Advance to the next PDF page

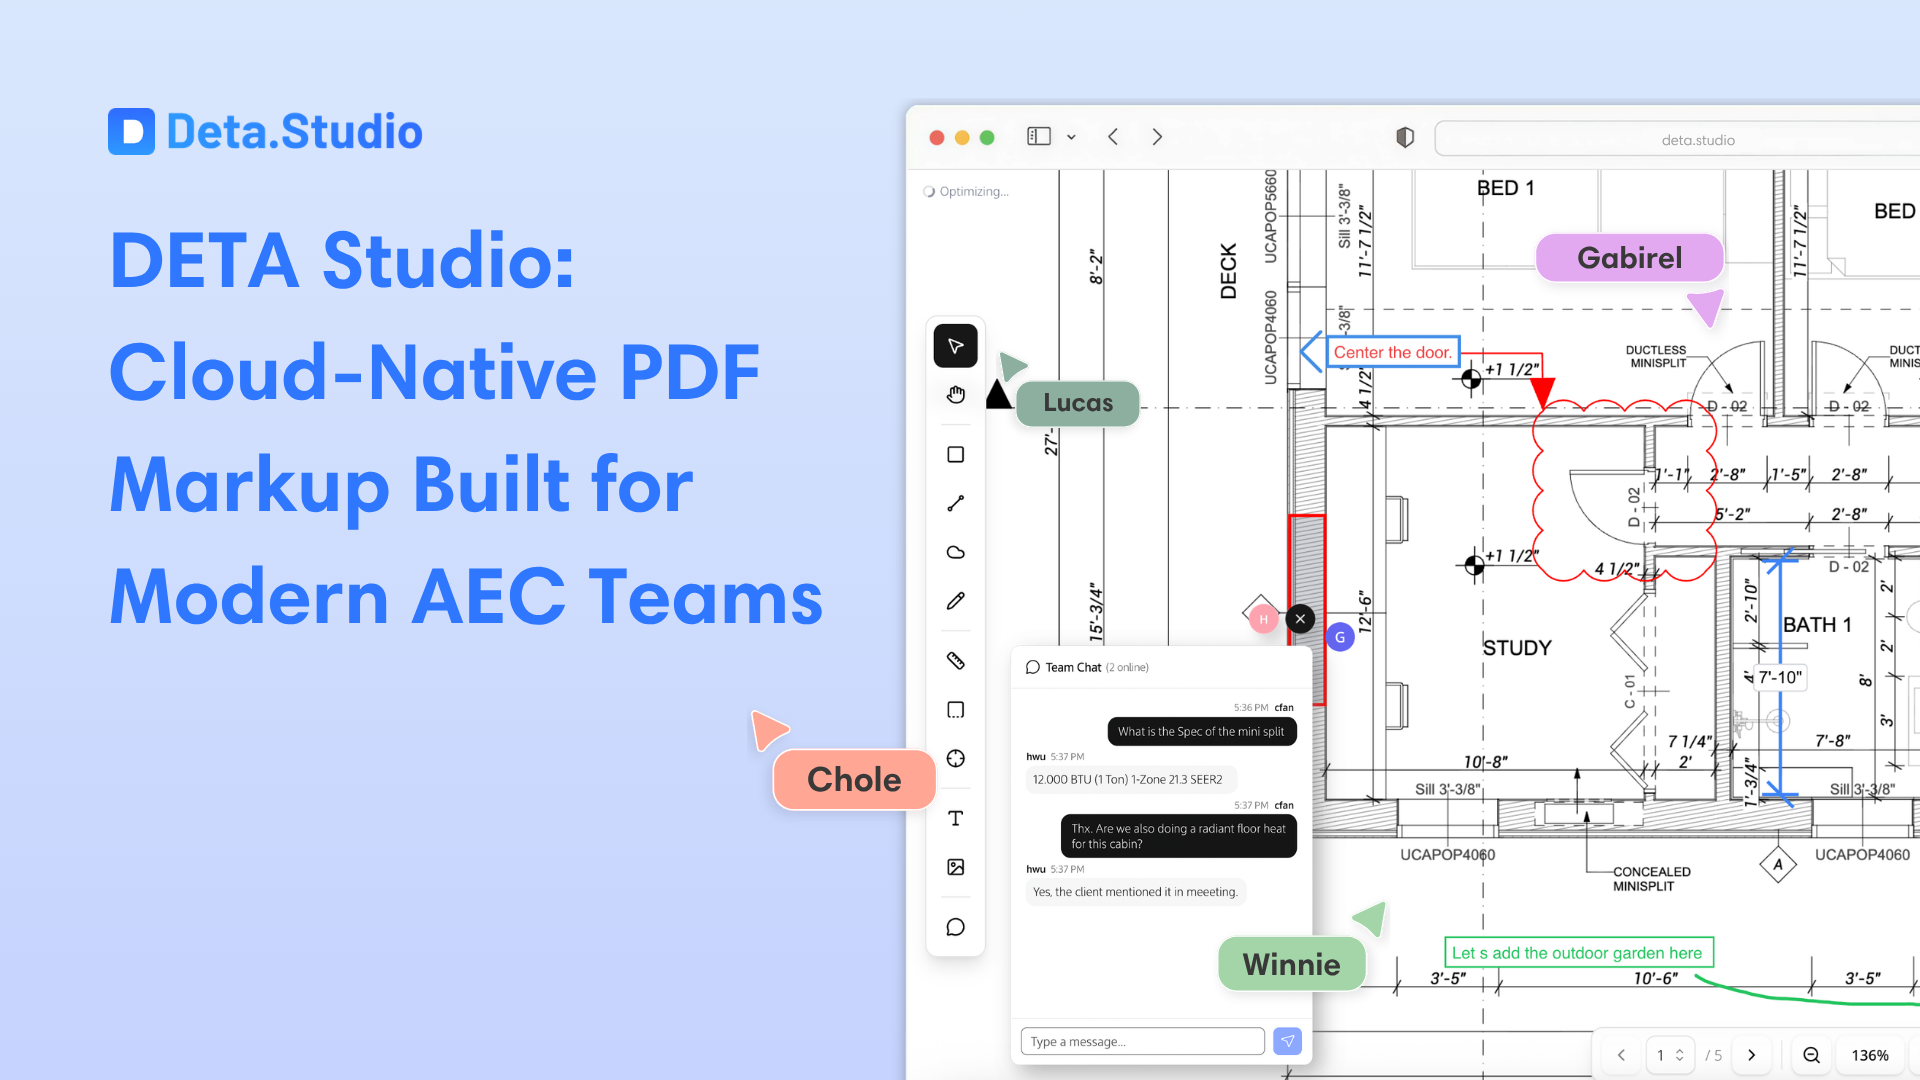(1751, 1054)
